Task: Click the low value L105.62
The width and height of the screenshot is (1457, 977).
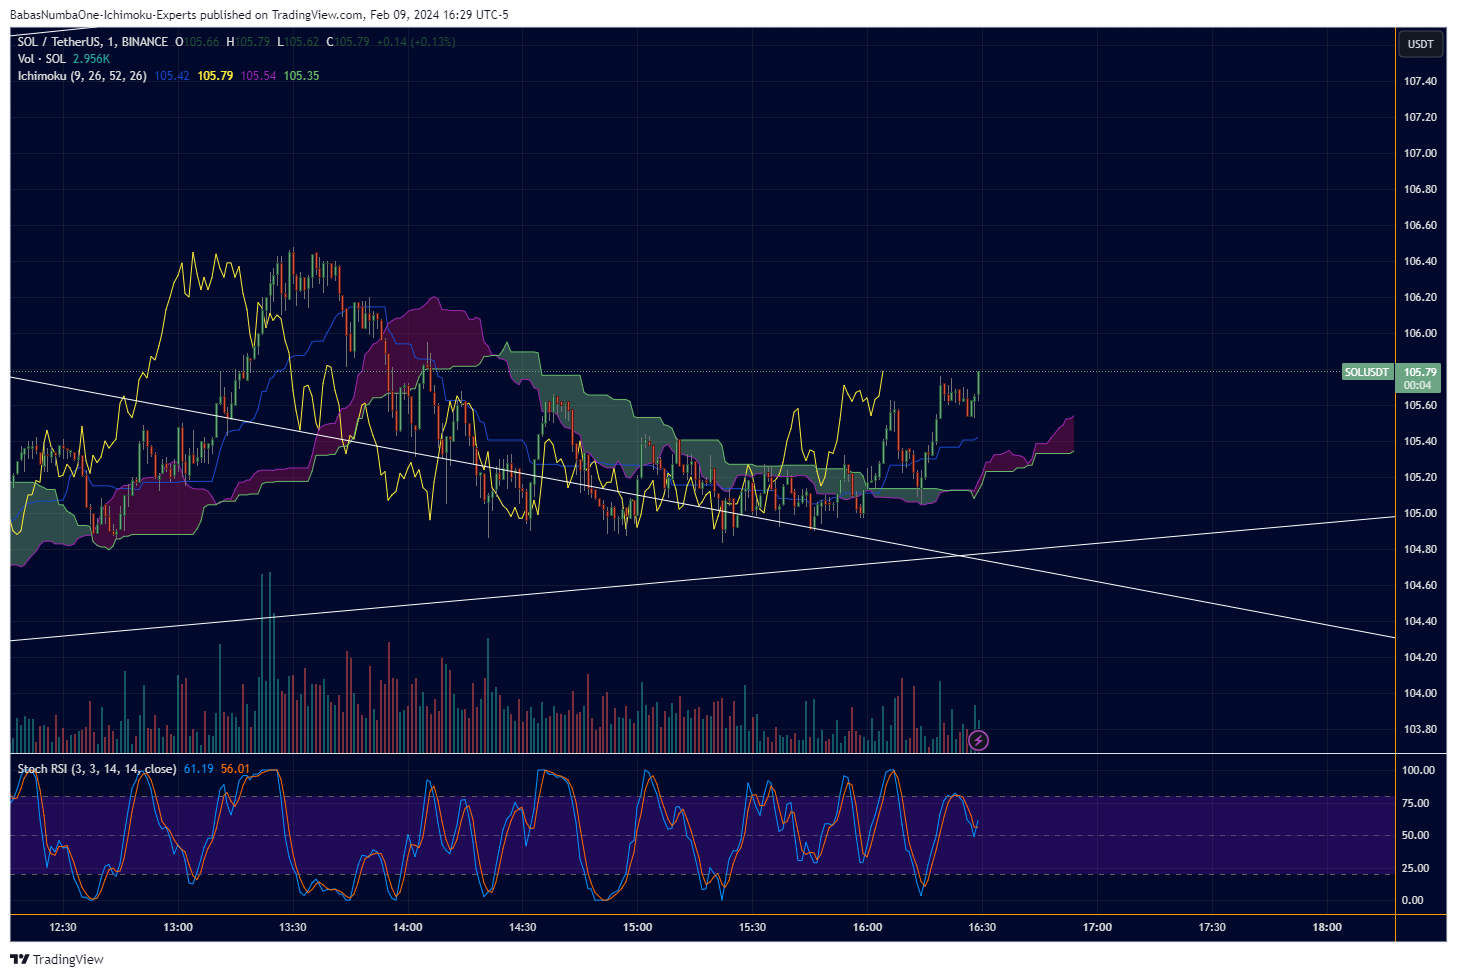Action: 298,42
